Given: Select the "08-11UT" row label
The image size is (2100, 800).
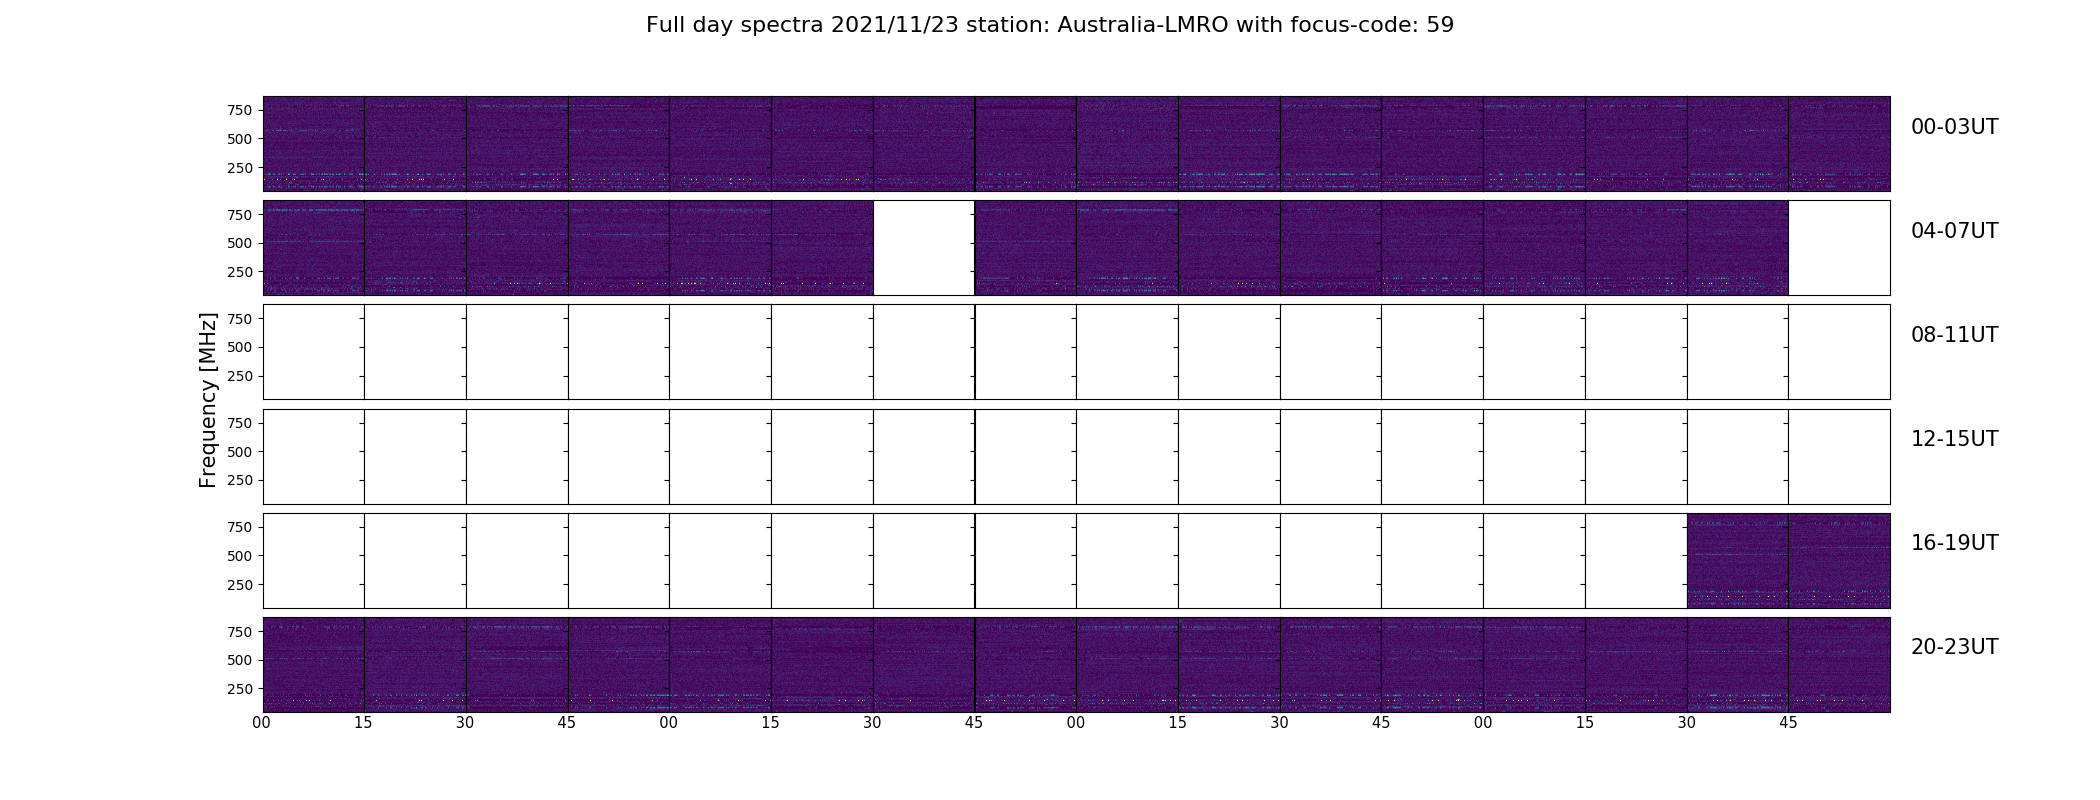Looking at the screenshot, I should [x=1954, y=335].
